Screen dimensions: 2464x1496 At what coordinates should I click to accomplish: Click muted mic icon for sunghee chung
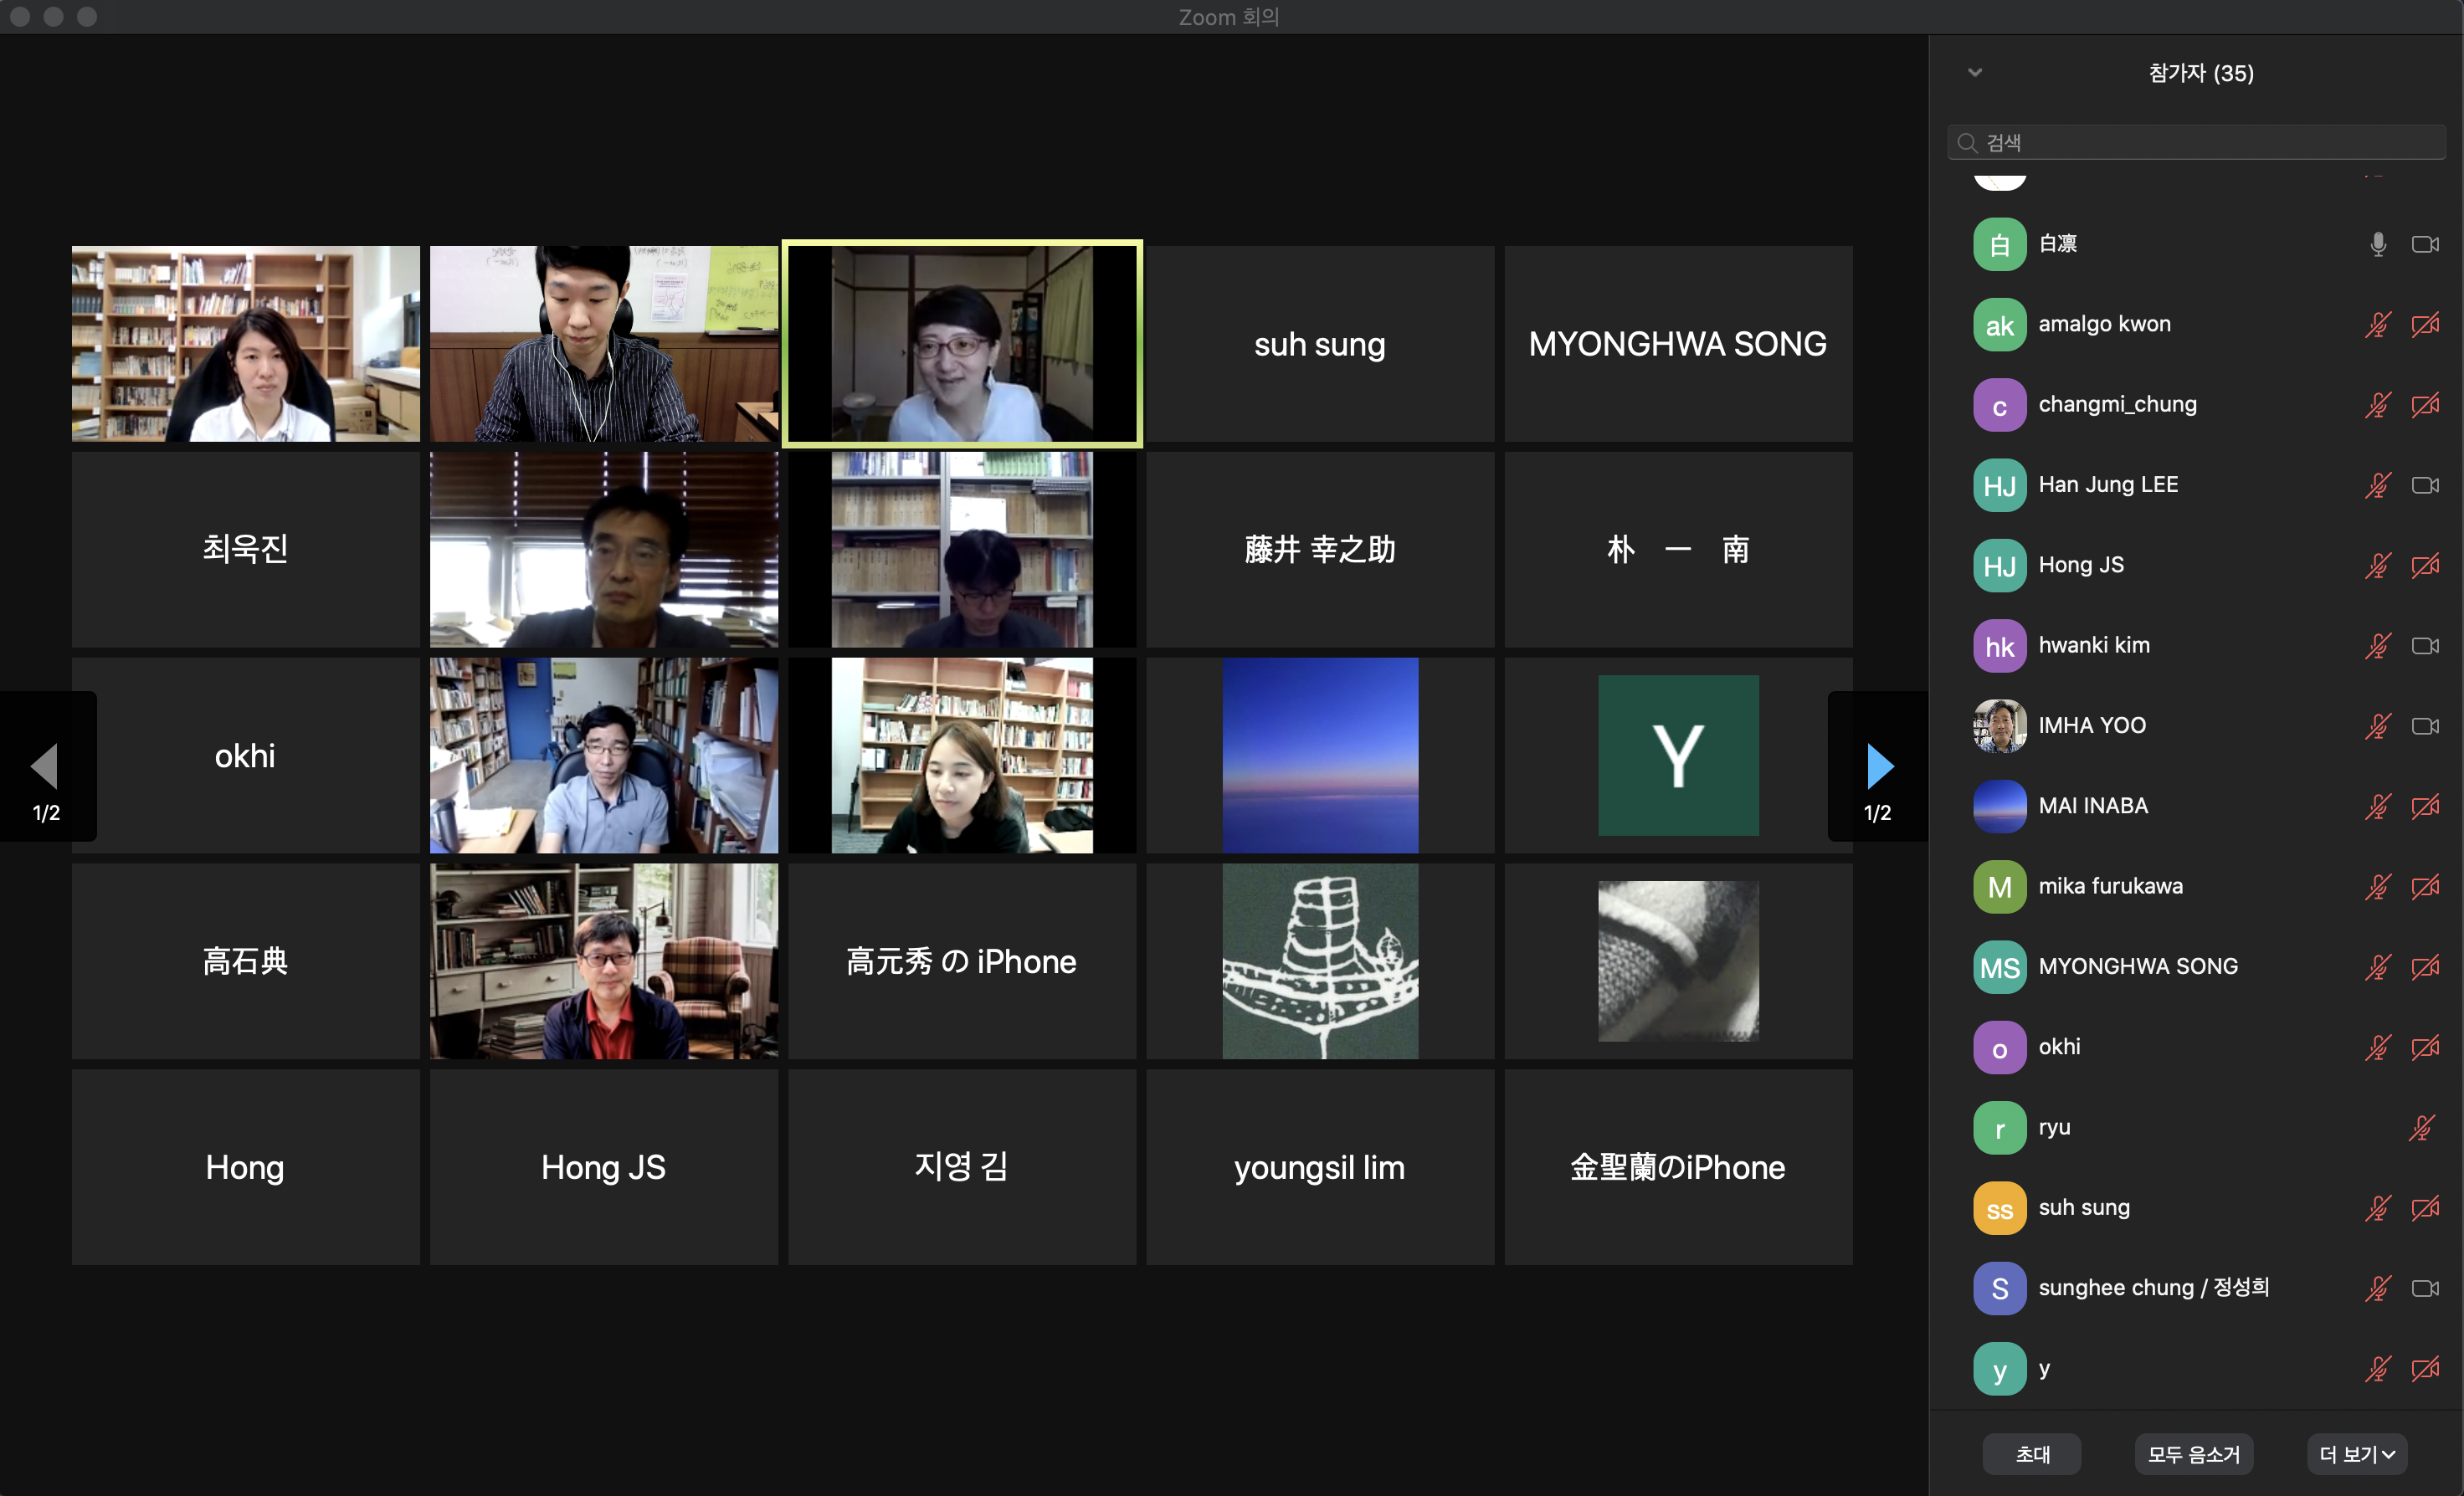pos(2378,1288)
